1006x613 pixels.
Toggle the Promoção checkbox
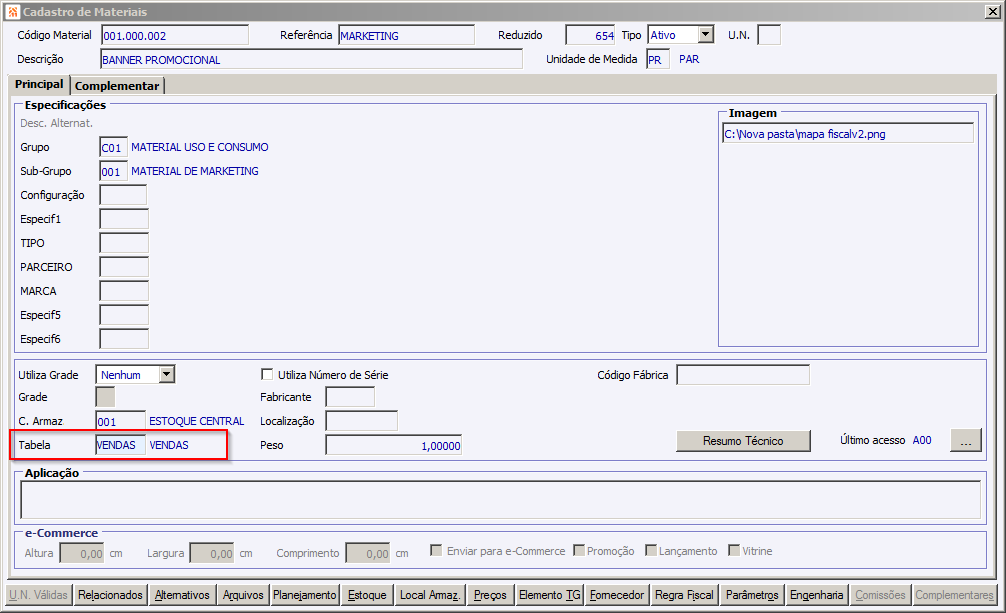tap(579, 550)
